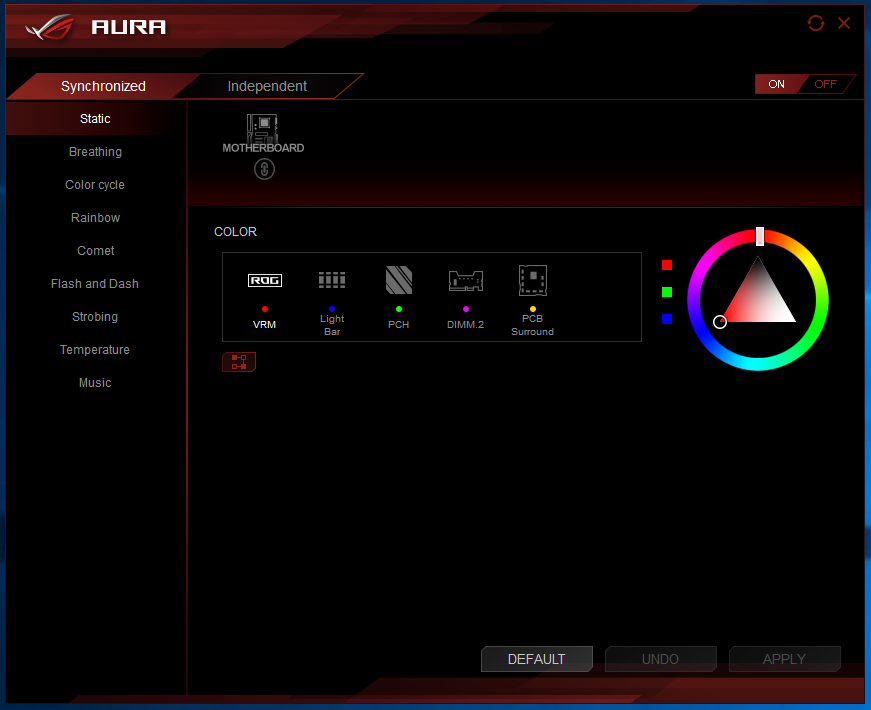
Task: Turn lighting ON
Action: pos(776,84)
